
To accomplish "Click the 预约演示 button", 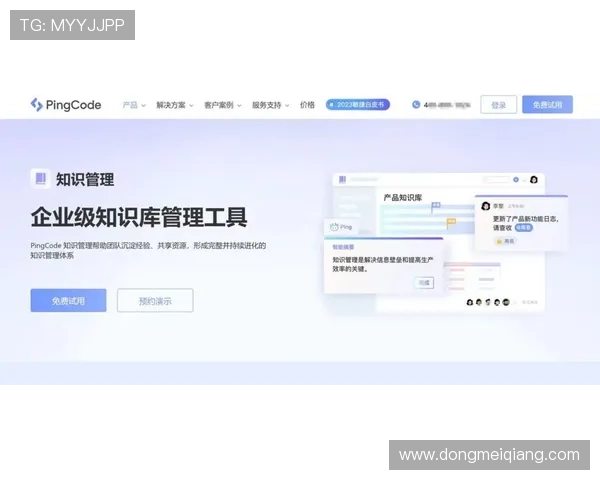I will tap(155, 300).
